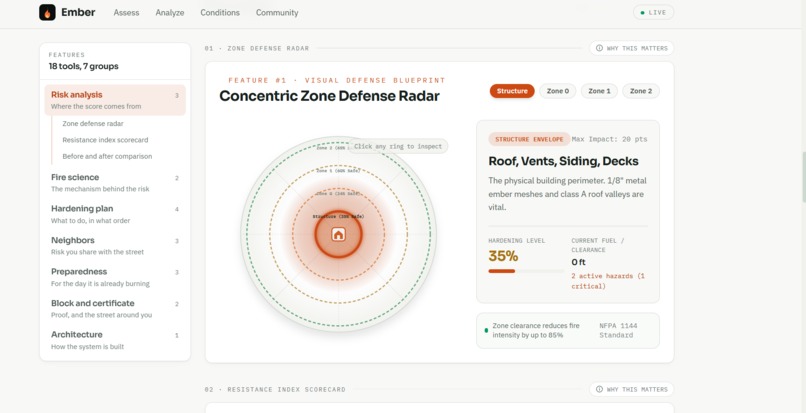Click the '01 · Zone Defense Radar' label

[x=257, y=48]
